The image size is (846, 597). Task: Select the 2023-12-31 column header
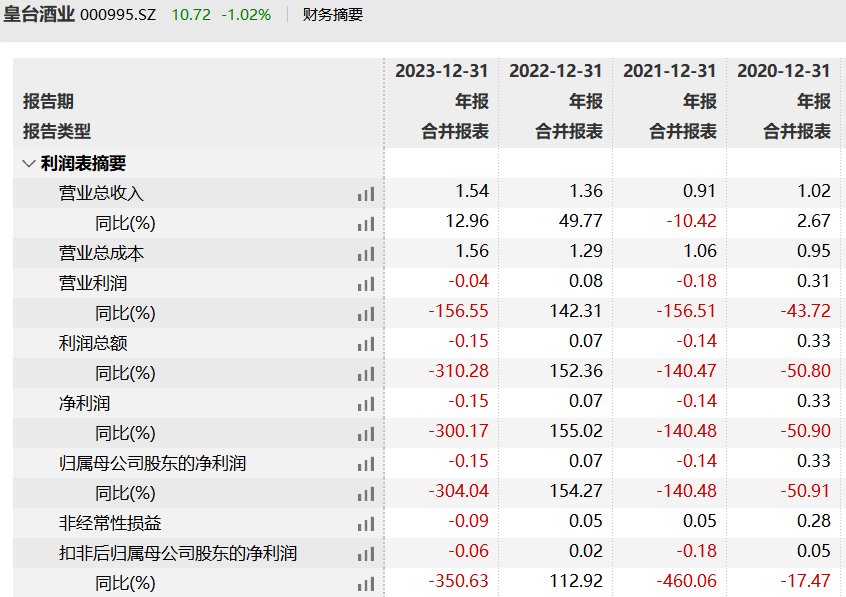pos(441,71)
